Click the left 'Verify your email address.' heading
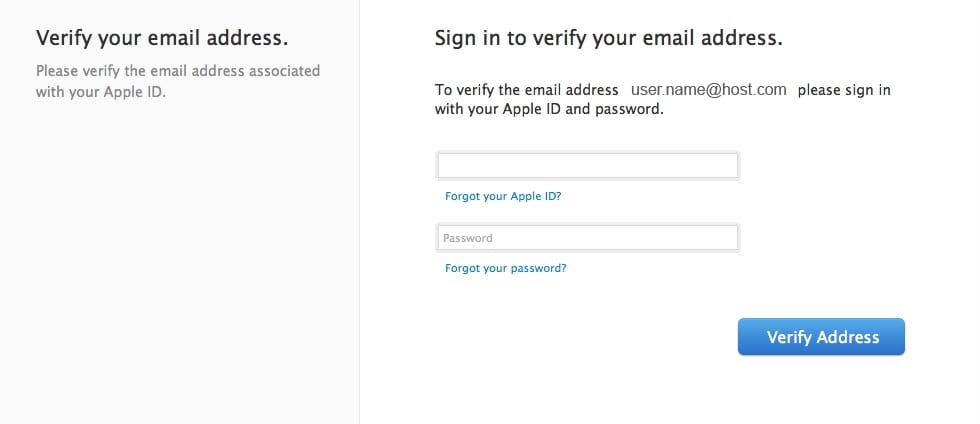The image size is (980, 424). pyautogui.click(x=162, y=39)
